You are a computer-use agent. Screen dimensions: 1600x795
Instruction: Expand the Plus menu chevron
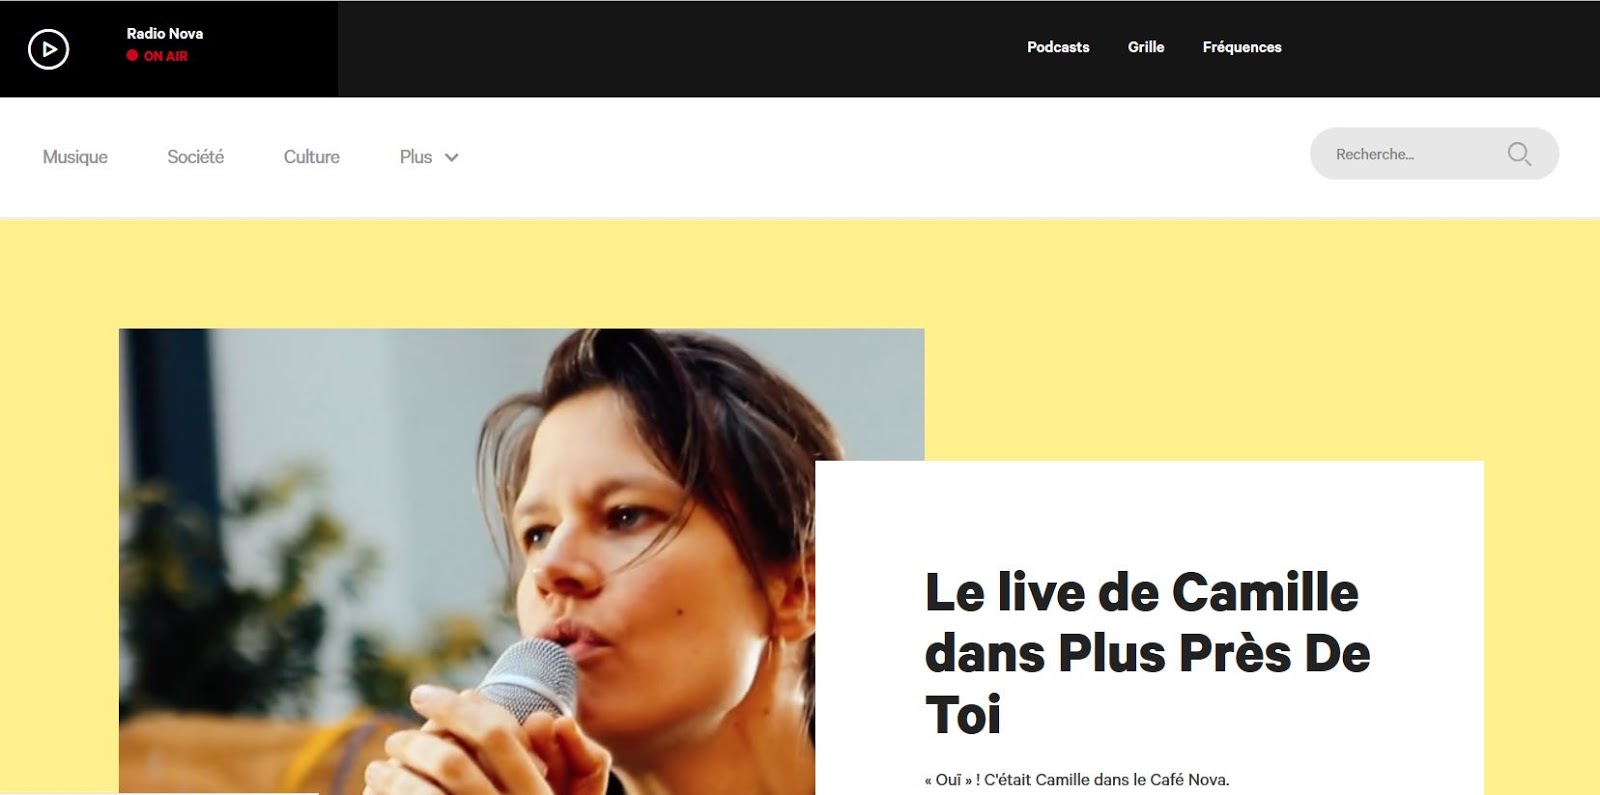[x=452, y=157]
